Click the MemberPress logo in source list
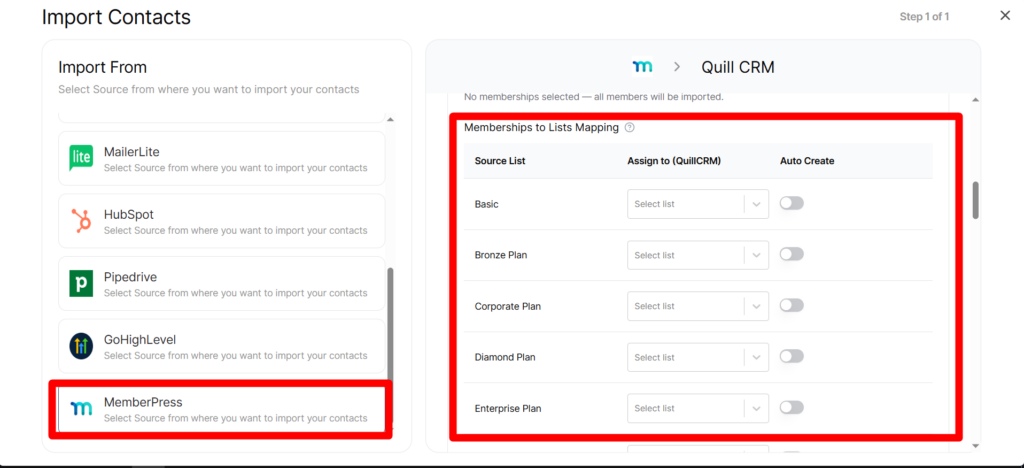 [x=81, y=409]
